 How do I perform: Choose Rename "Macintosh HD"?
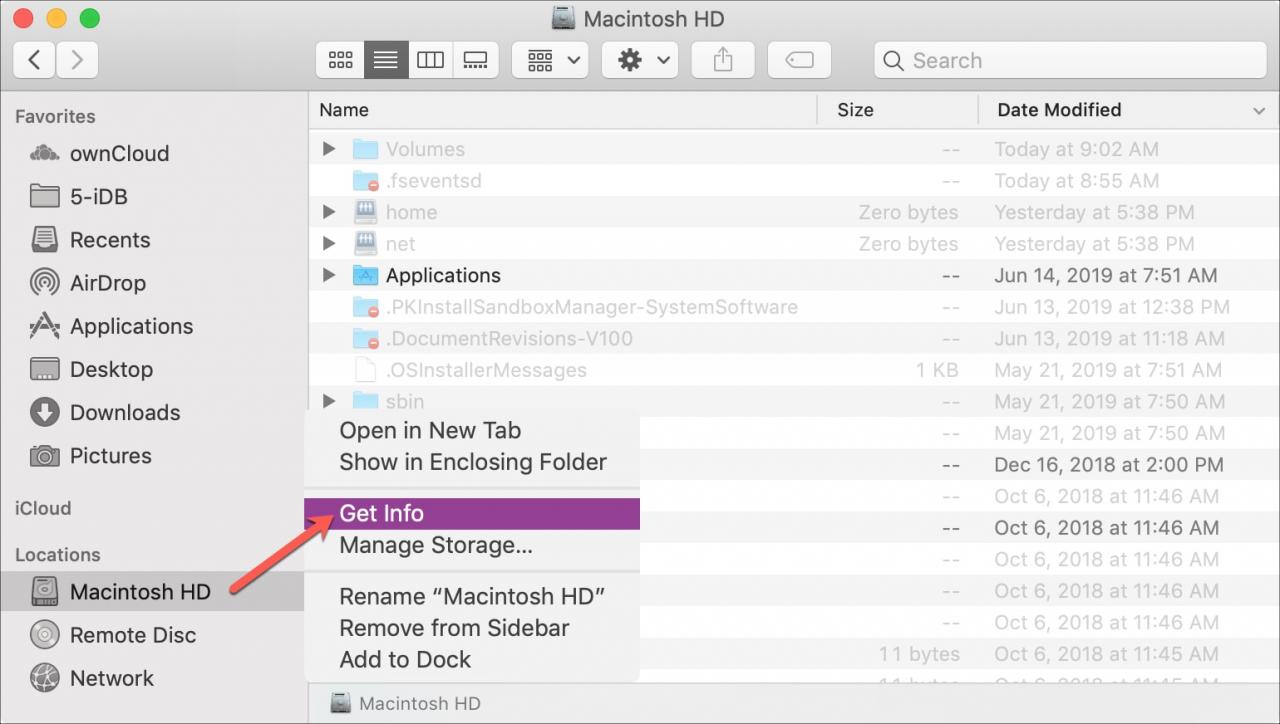coord(472,597)
